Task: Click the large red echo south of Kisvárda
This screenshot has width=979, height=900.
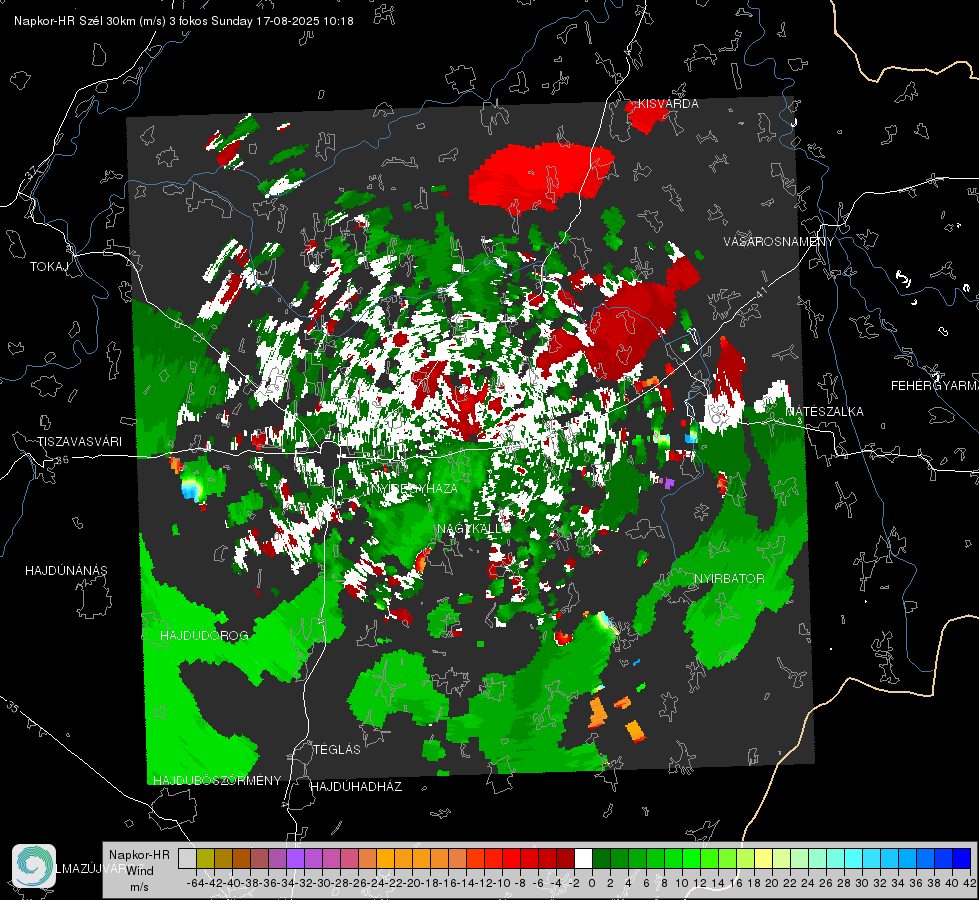Action: tap(541, 176)
